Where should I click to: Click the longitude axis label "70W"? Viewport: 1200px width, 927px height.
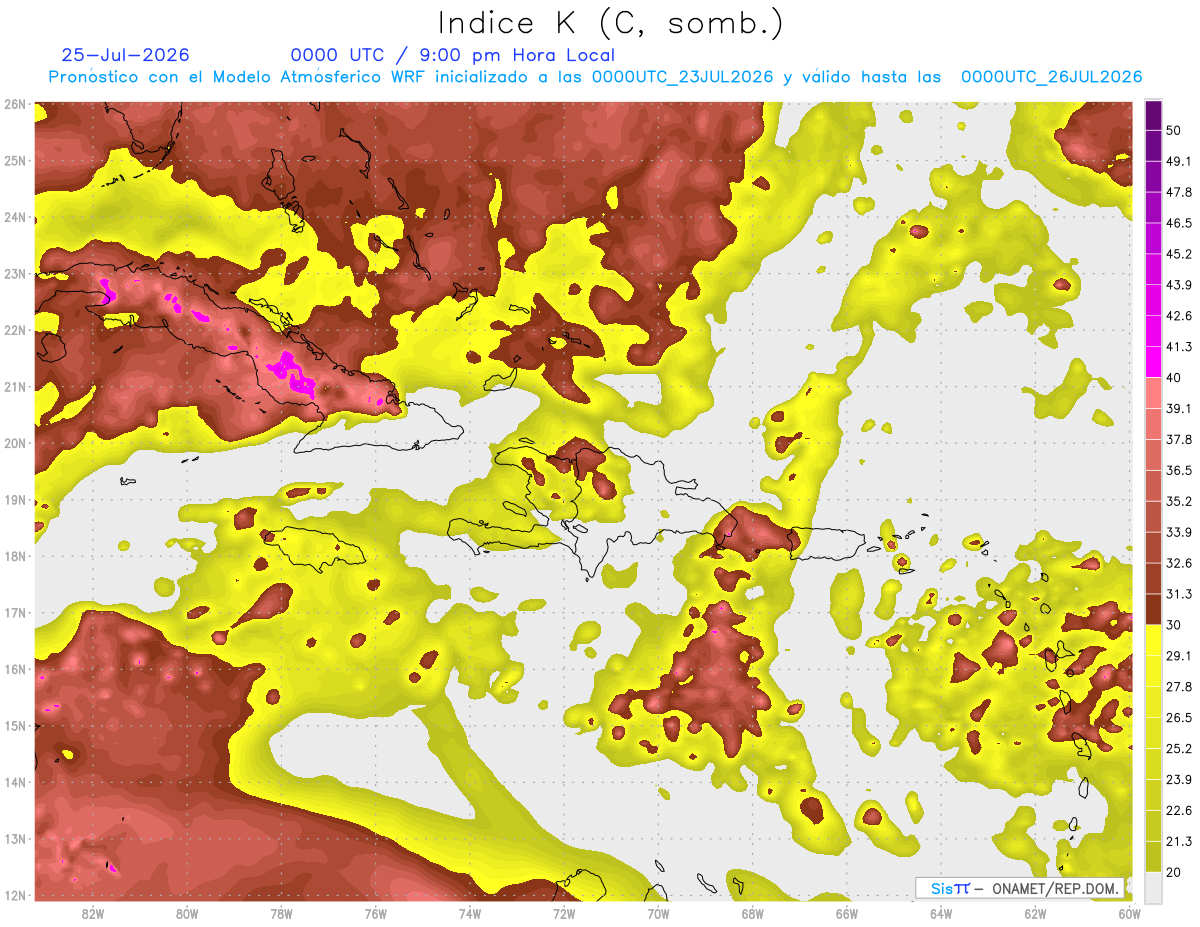coord(658,913)
